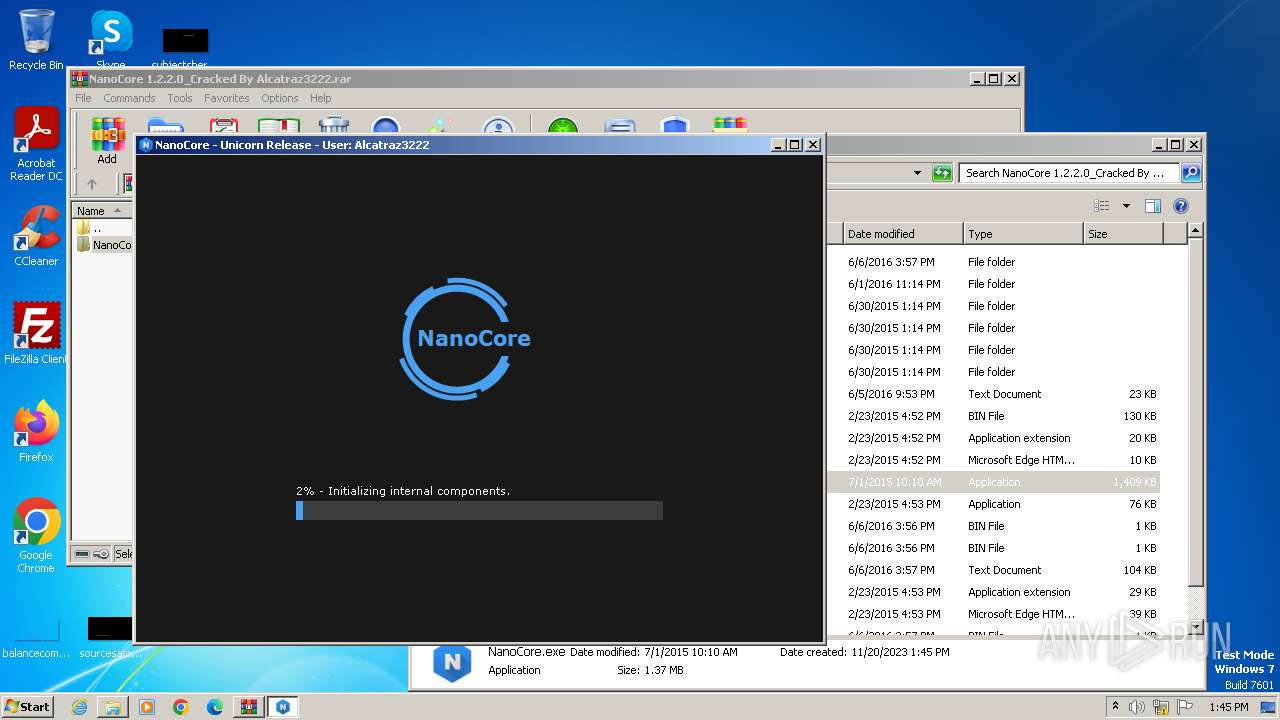Open the Recycle Bin desktop icon
This screenshot has width=1280, height=720.
[36, 40]
